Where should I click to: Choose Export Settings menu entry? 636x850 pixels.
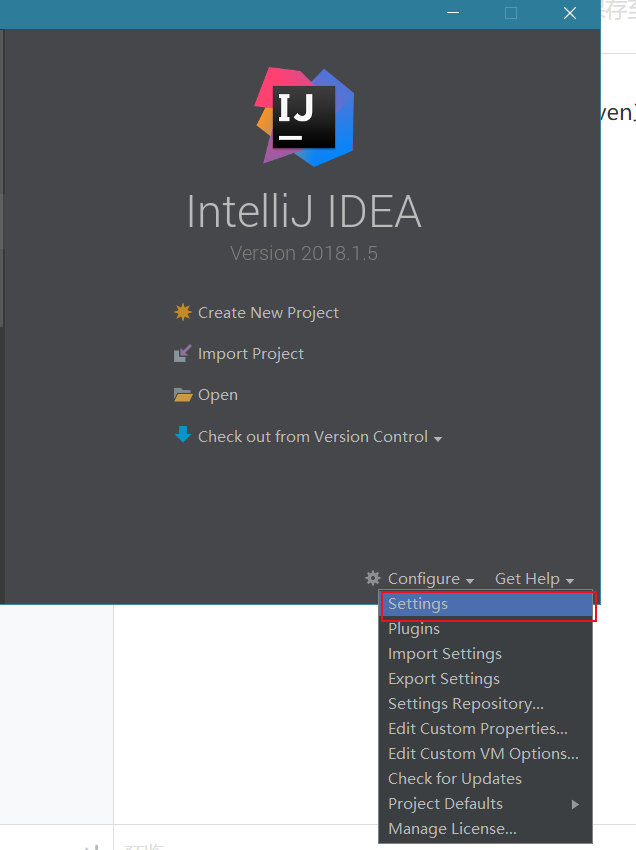pyautogui.click(x=486, y=679)
